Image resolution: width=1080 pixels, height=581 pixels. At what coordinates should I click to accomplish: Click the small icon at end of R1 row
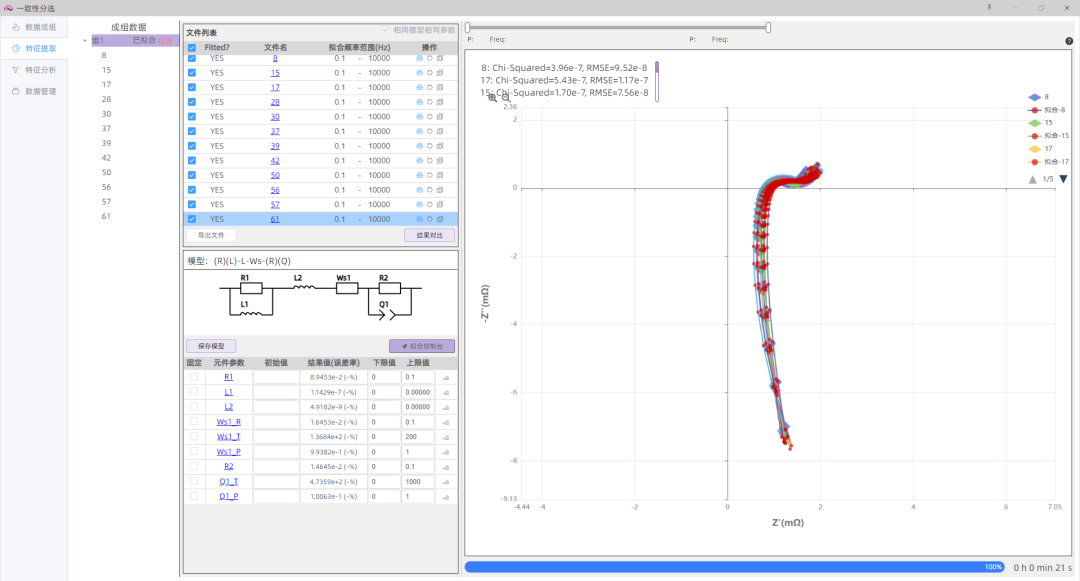pyautogui.click(x=446, y=378)
